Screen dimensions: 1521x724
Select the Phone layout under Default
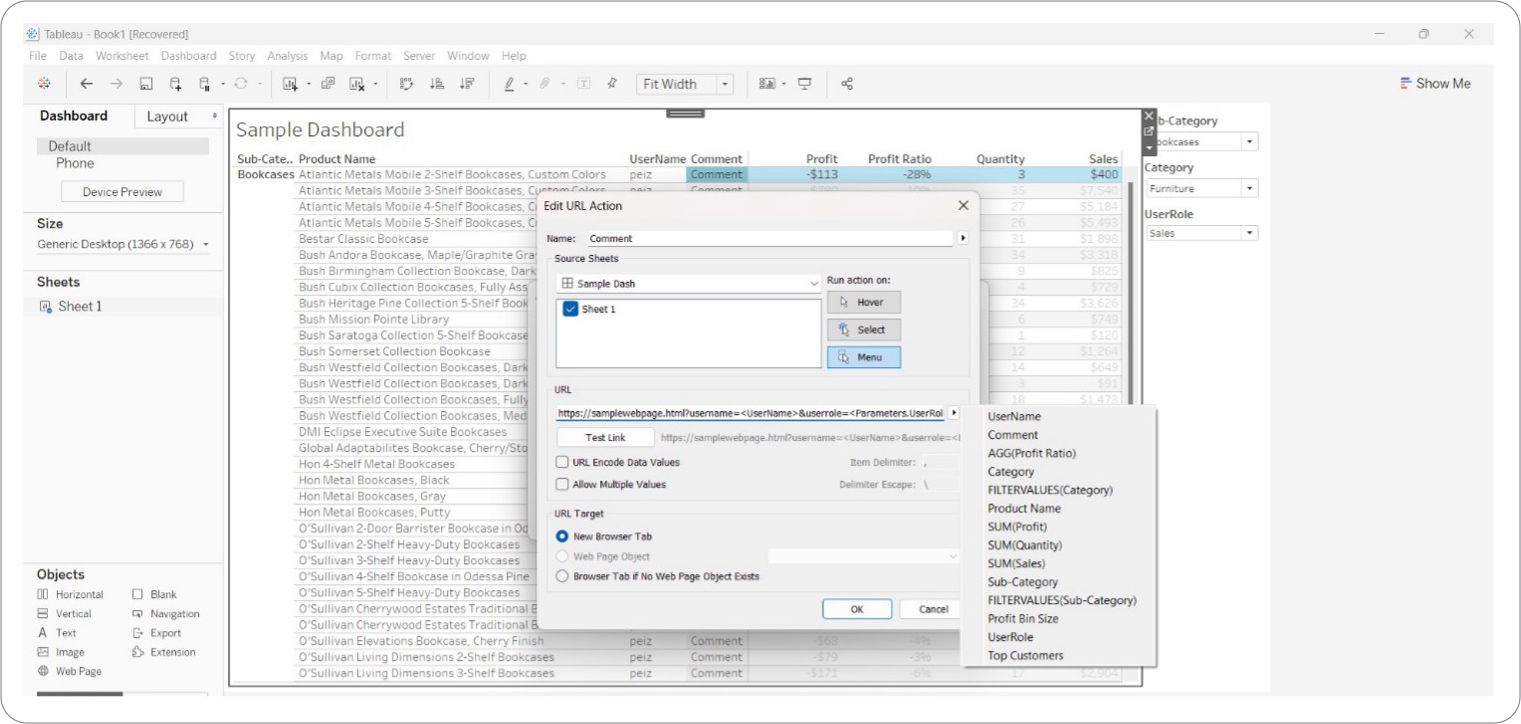pos(75,163)
